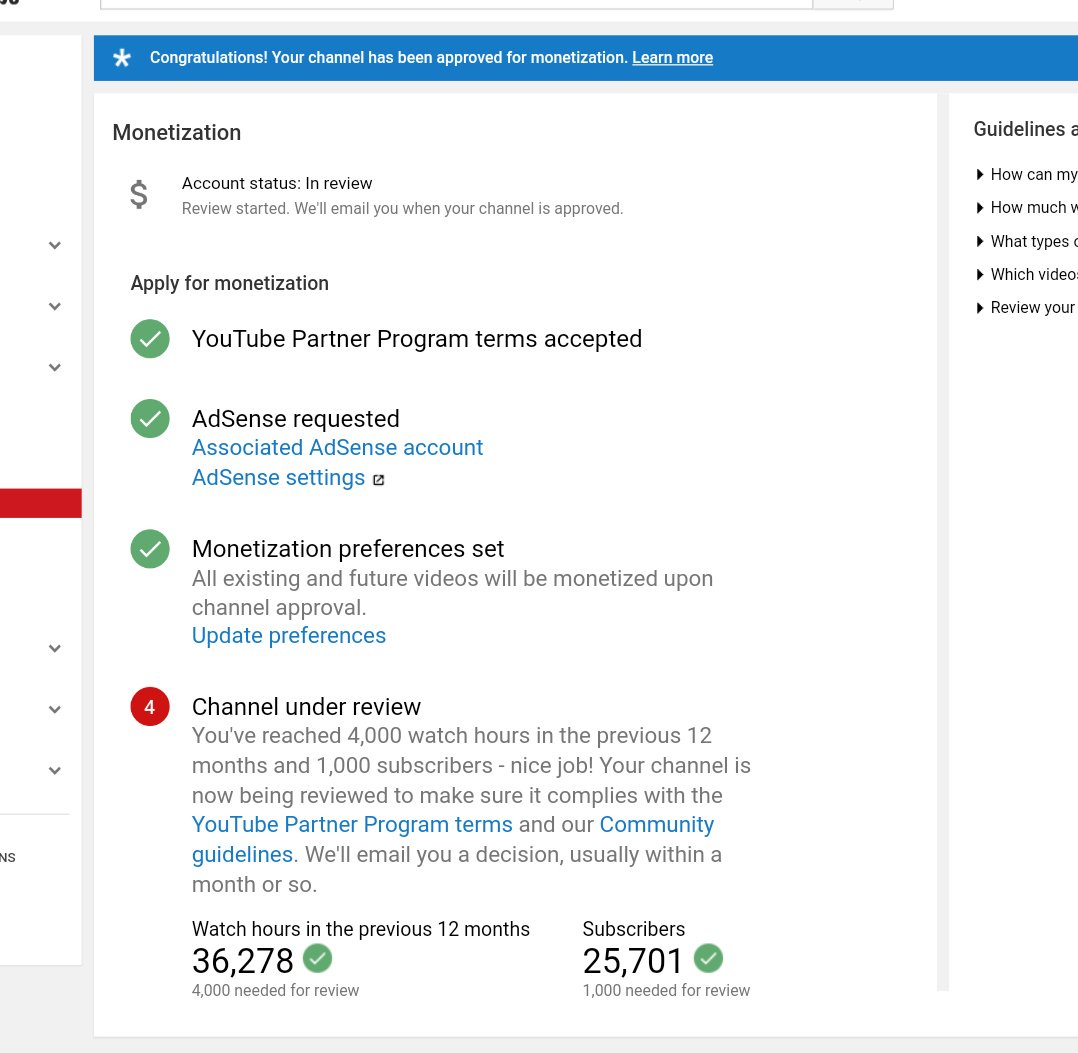This screenshot has width=1078, height=1053.
Task: Click the '1,000 needed for review' text
Action: [x=666, y=990]
